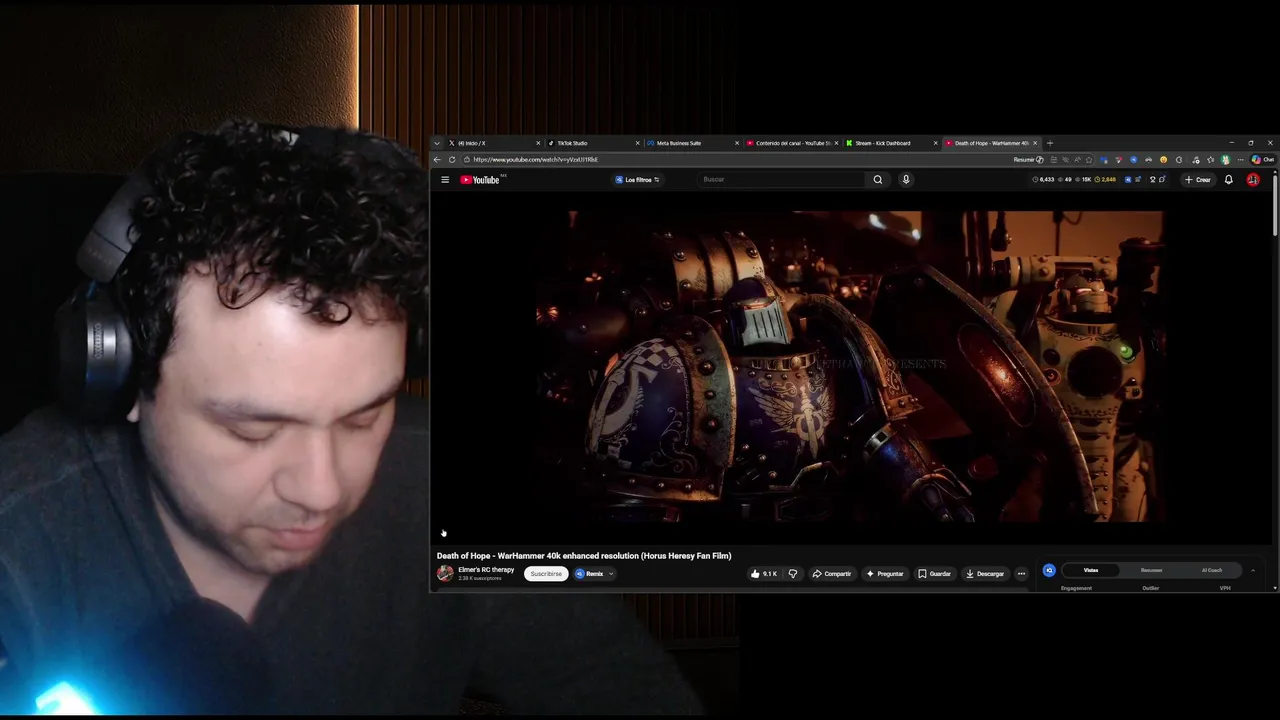Start voice search with the microphone icon
This screenshot has width=1280, height=720.
coord(906,180)
